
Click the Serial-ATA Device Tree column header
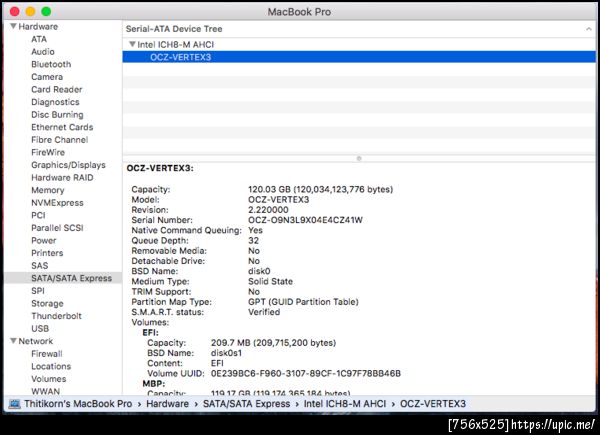[359, 29]
